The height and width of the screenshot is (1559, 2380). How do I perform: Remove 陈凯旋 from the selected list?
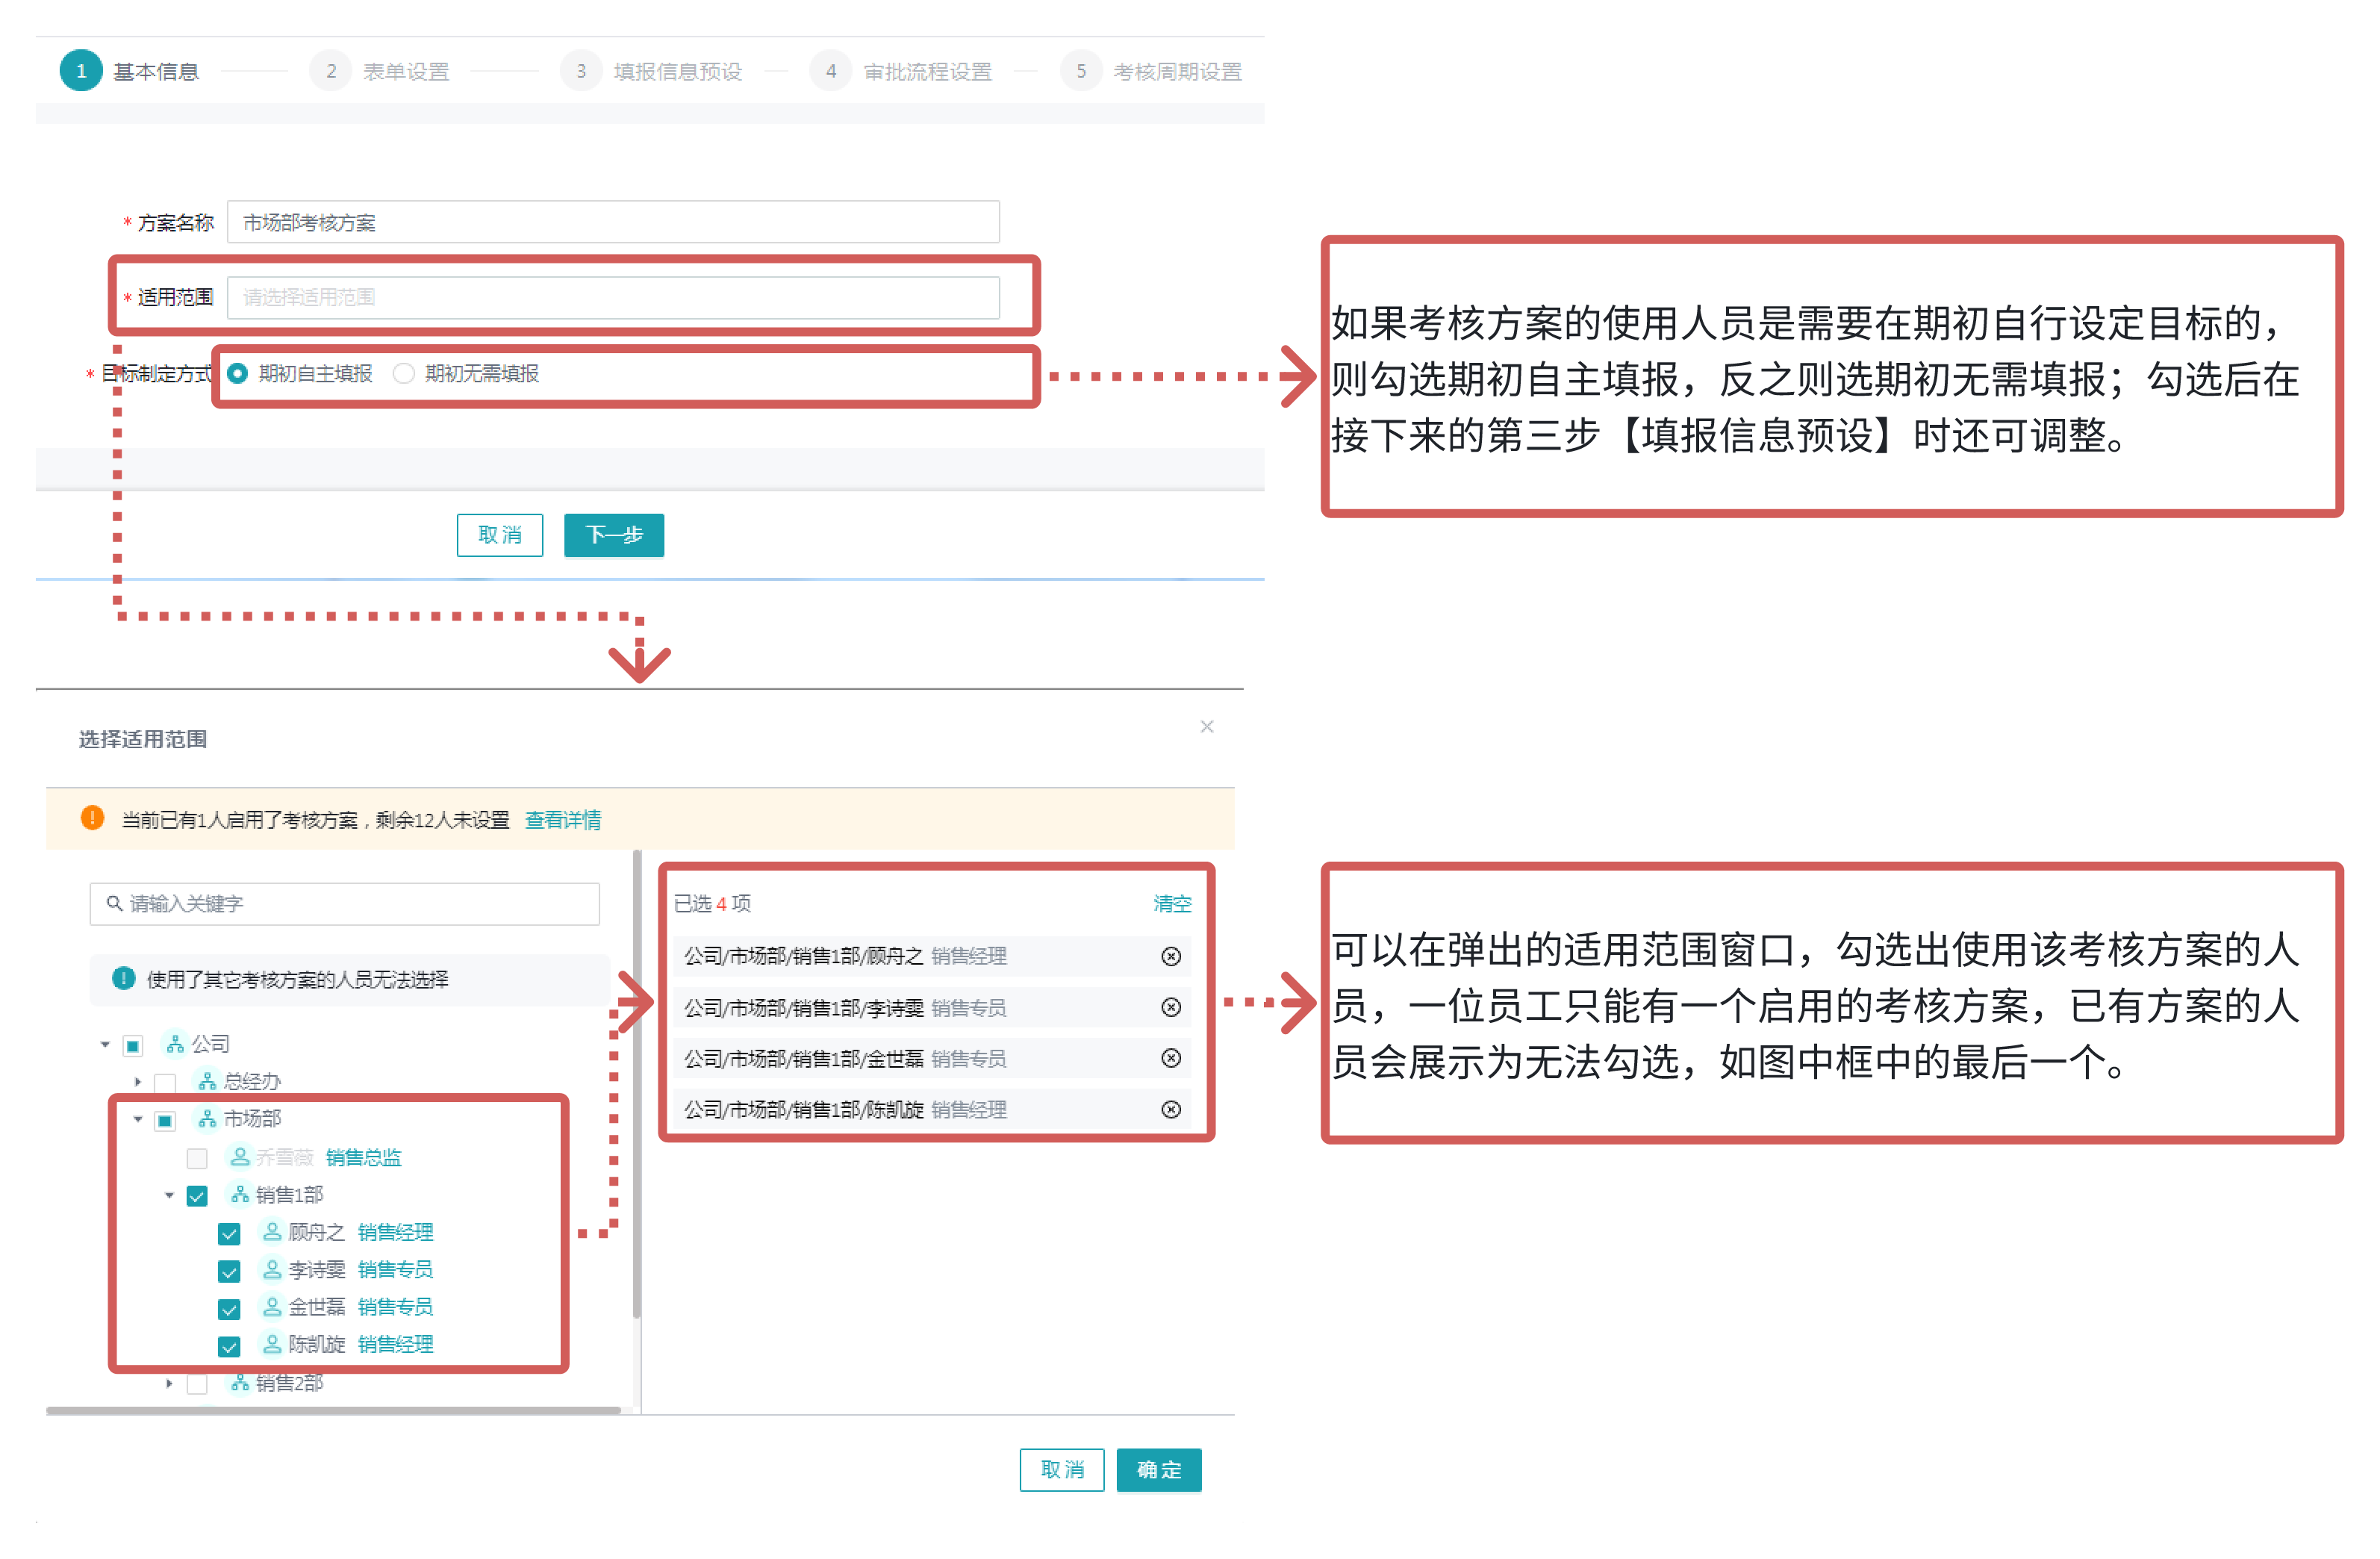[x=1171, y=1110]
